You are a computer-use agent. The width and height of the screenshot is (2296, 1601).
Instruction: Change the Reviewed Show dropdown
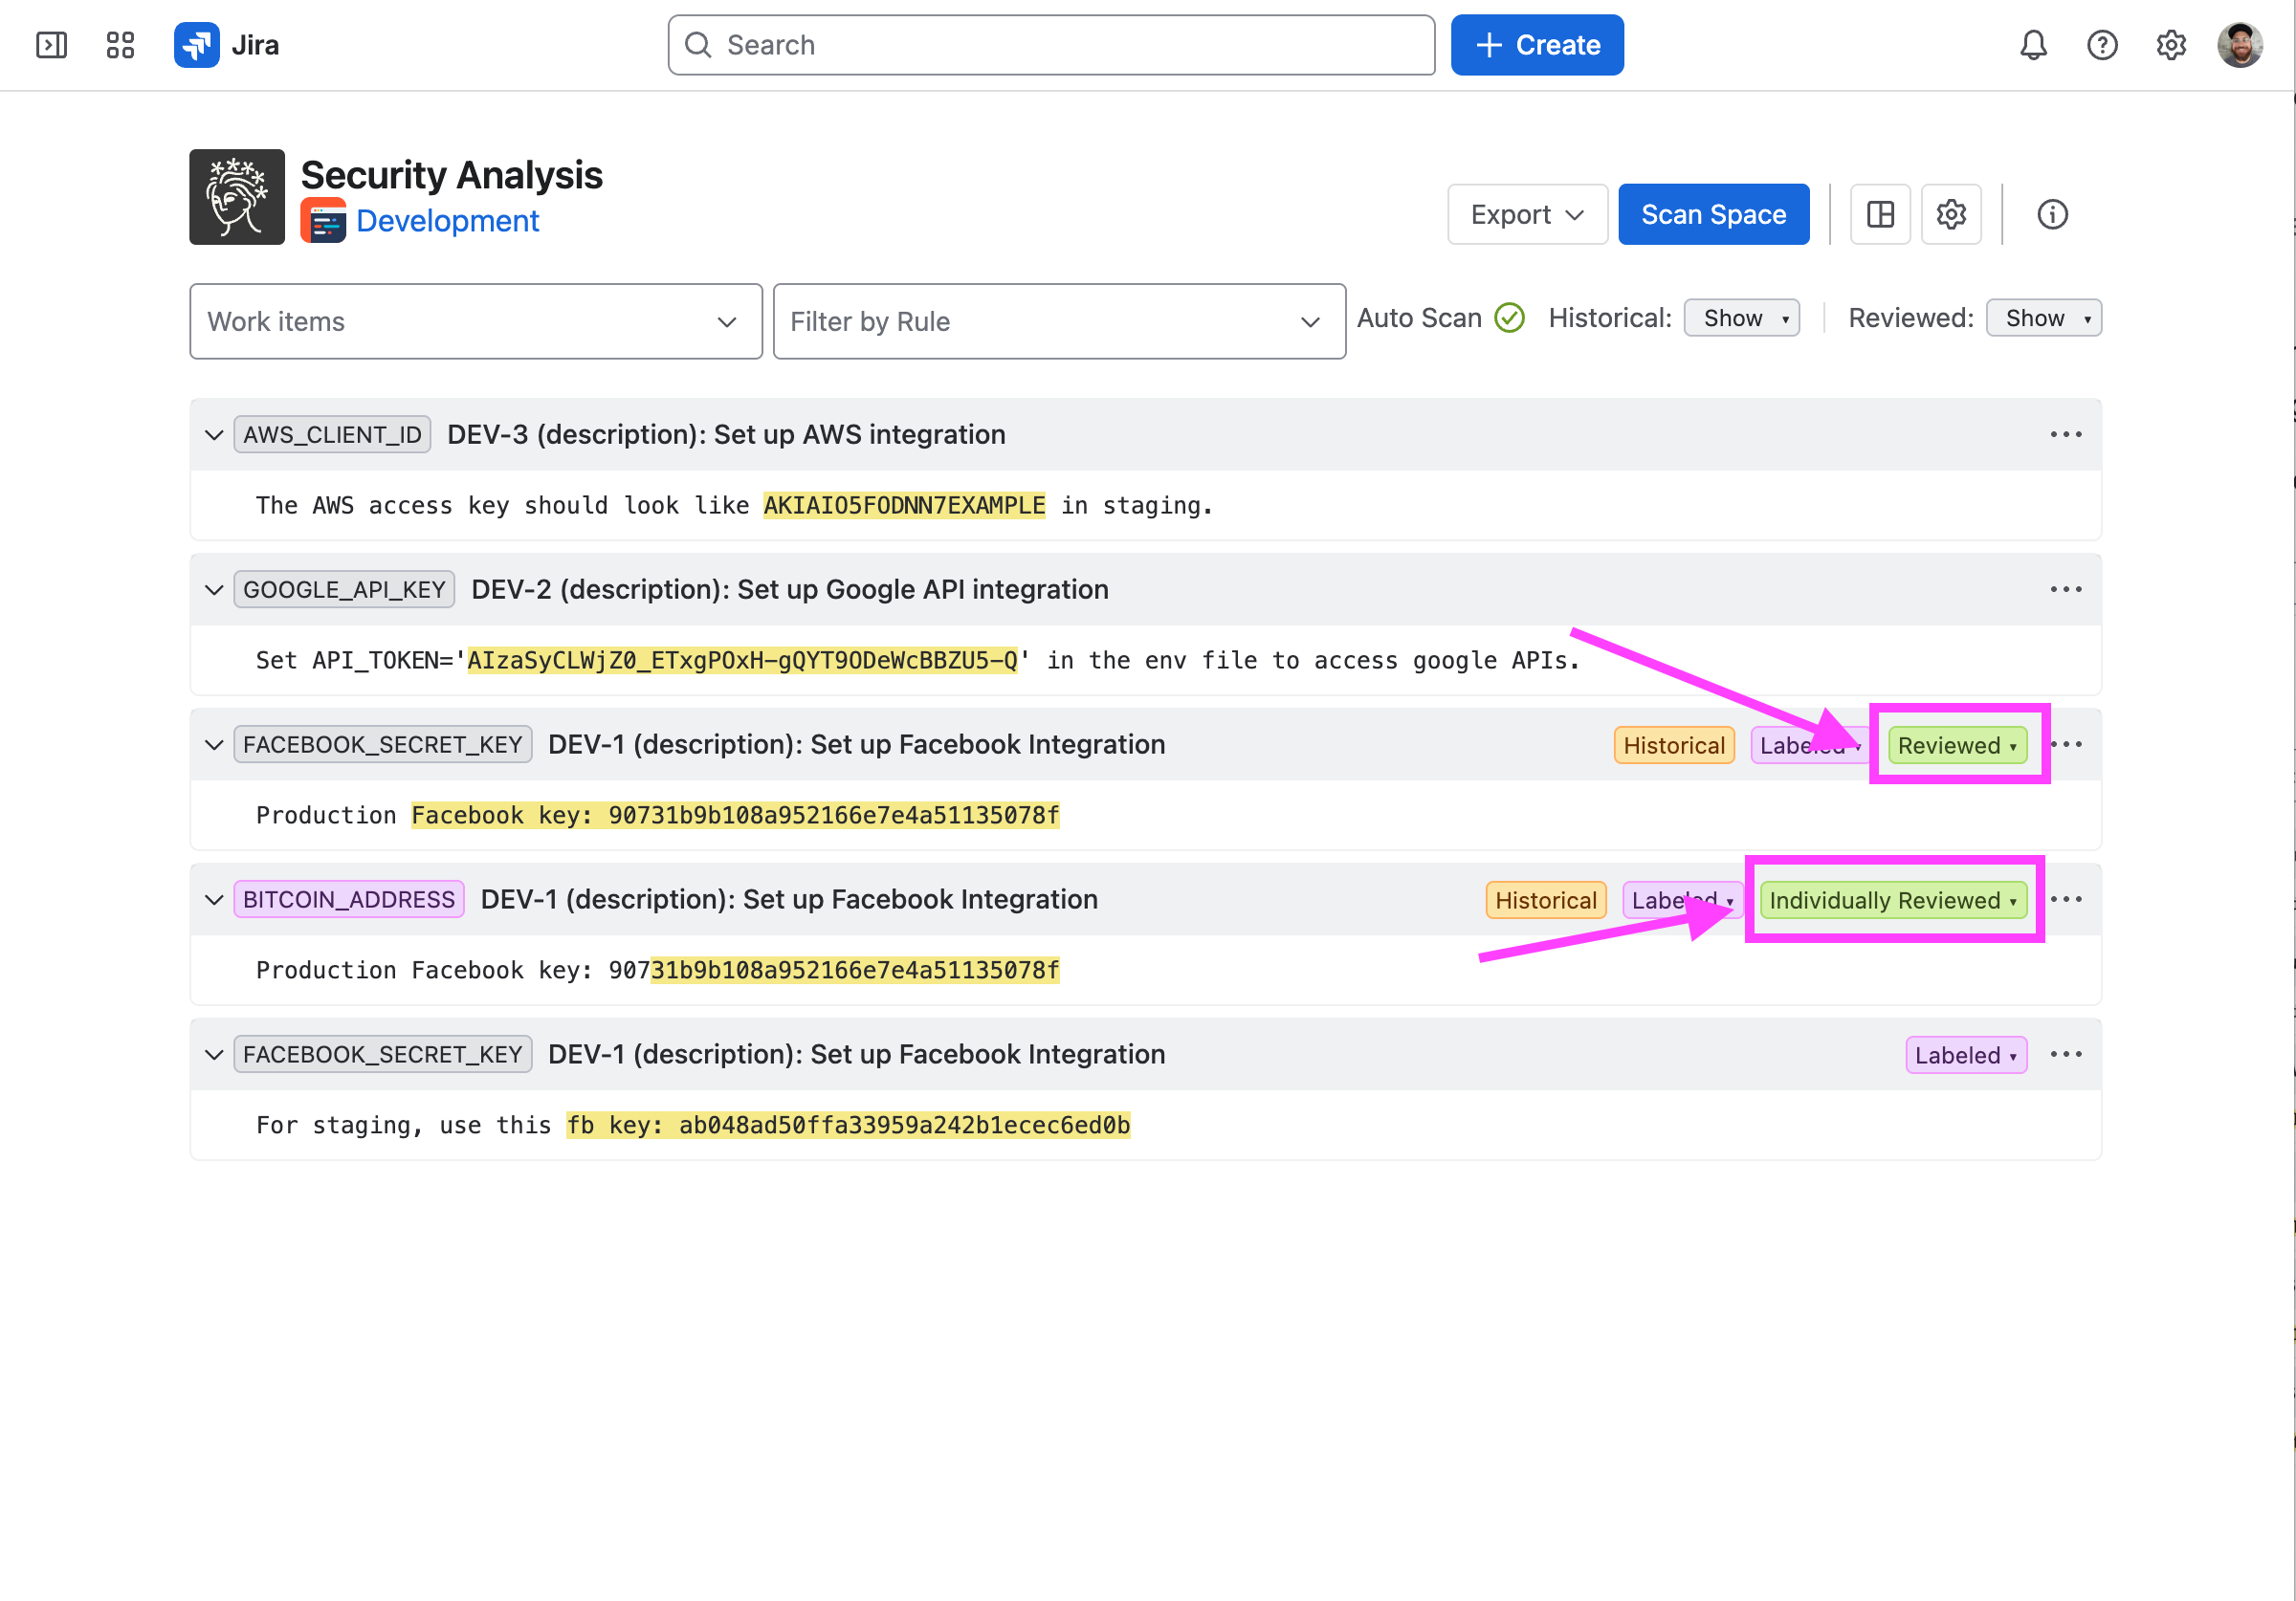click(2043, 318)
